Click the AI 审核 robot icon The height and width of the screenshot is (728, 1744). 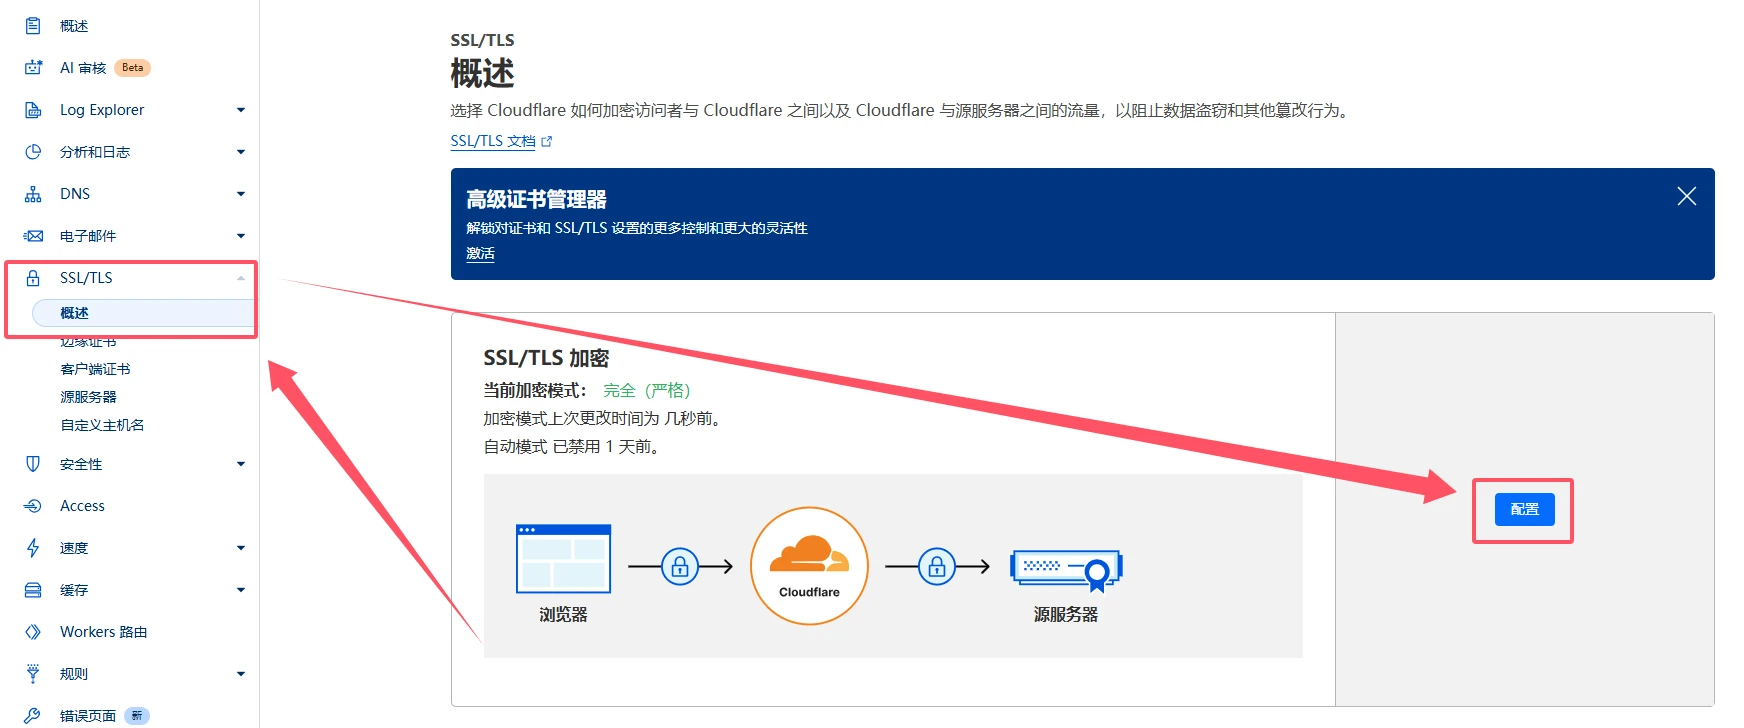[33, 68]
